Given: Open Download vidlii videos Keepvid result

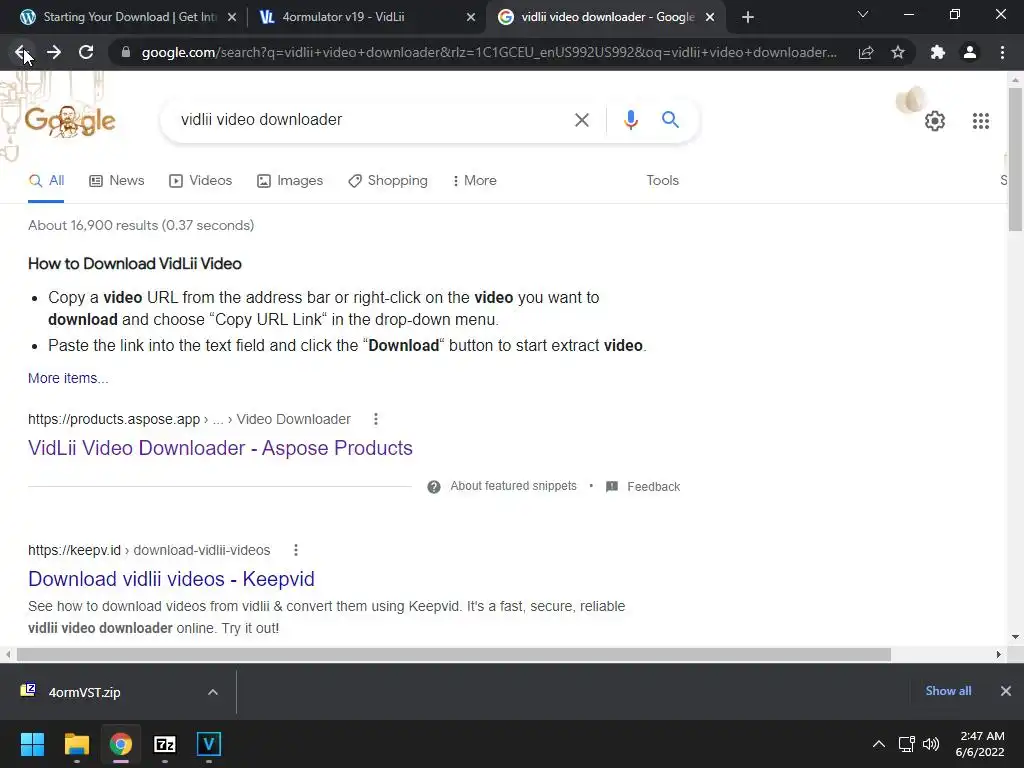Looking at the screenshot, I should 171,579.
